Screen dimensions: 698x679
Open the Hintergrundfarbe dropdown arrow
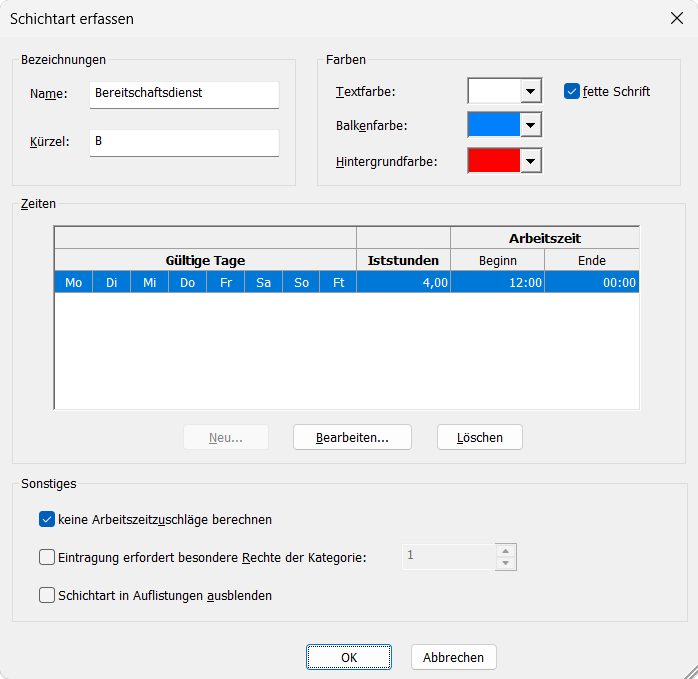click(x=531, y=161)
